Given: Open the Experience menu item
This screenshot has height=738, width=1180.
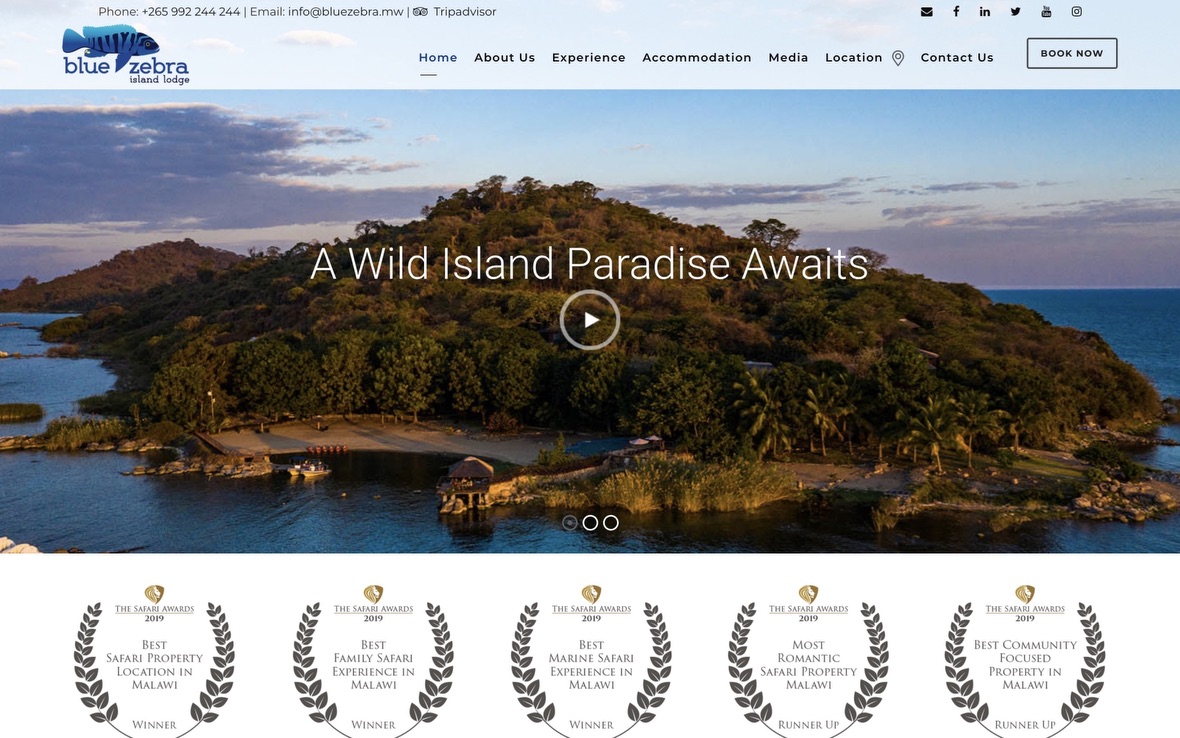Looking at the screenshot, I should click(588, 58).
